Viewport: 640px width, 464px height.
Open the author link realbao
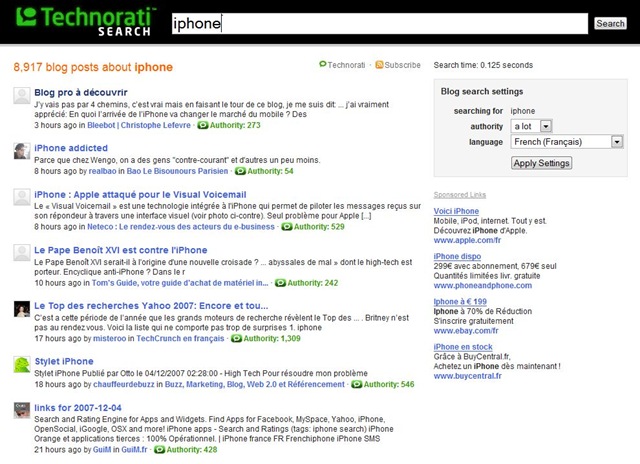pos(102,171)
